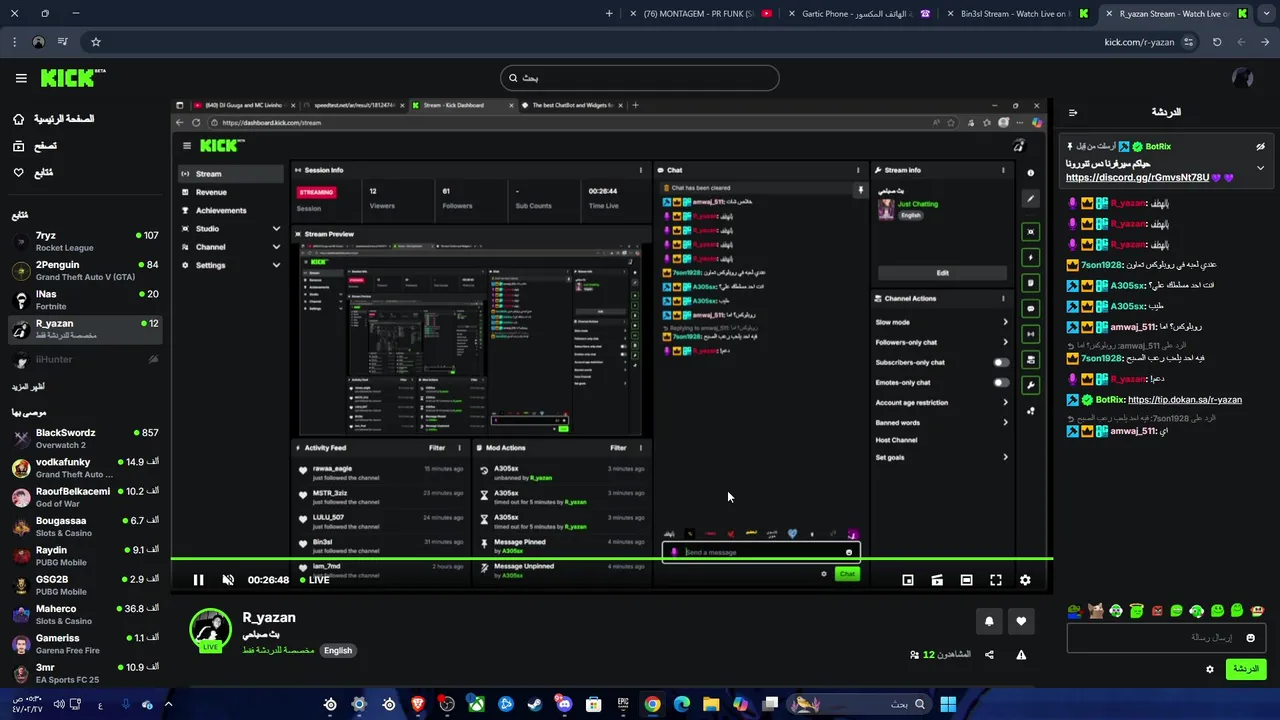1280x720 pixels.
Task: Open Brave browser from the taskbar
Action: (x=418, y=704)
